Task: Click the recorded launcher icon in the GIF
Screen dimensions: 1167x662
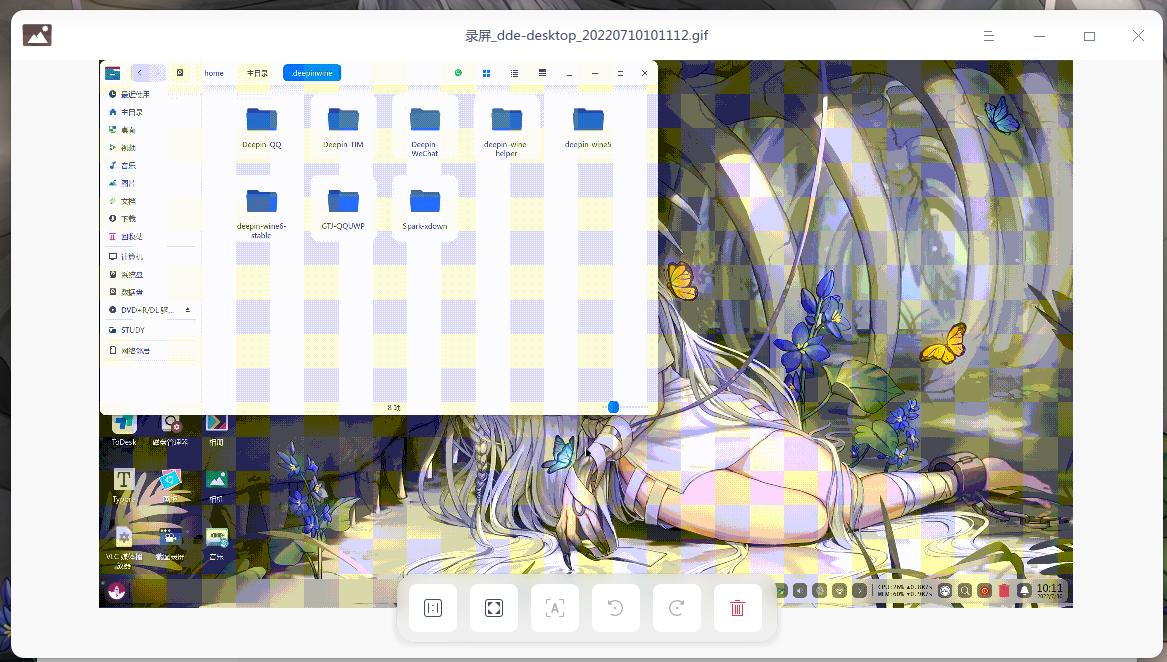Action: click(x=117, y=591)
